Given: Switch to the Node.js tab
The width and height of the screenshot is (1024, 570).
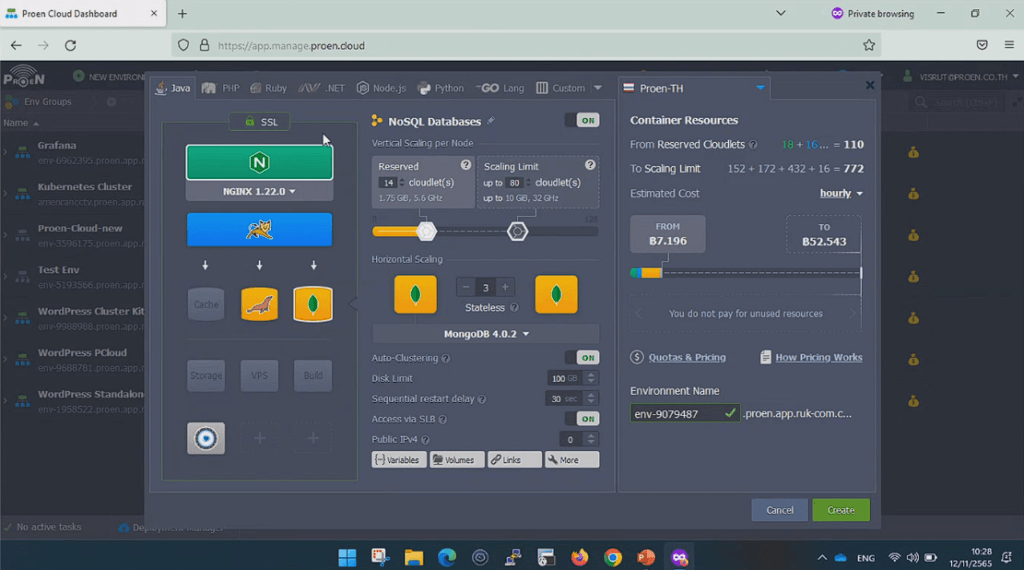Looking at the screenshot, I should tap(381, 88).
